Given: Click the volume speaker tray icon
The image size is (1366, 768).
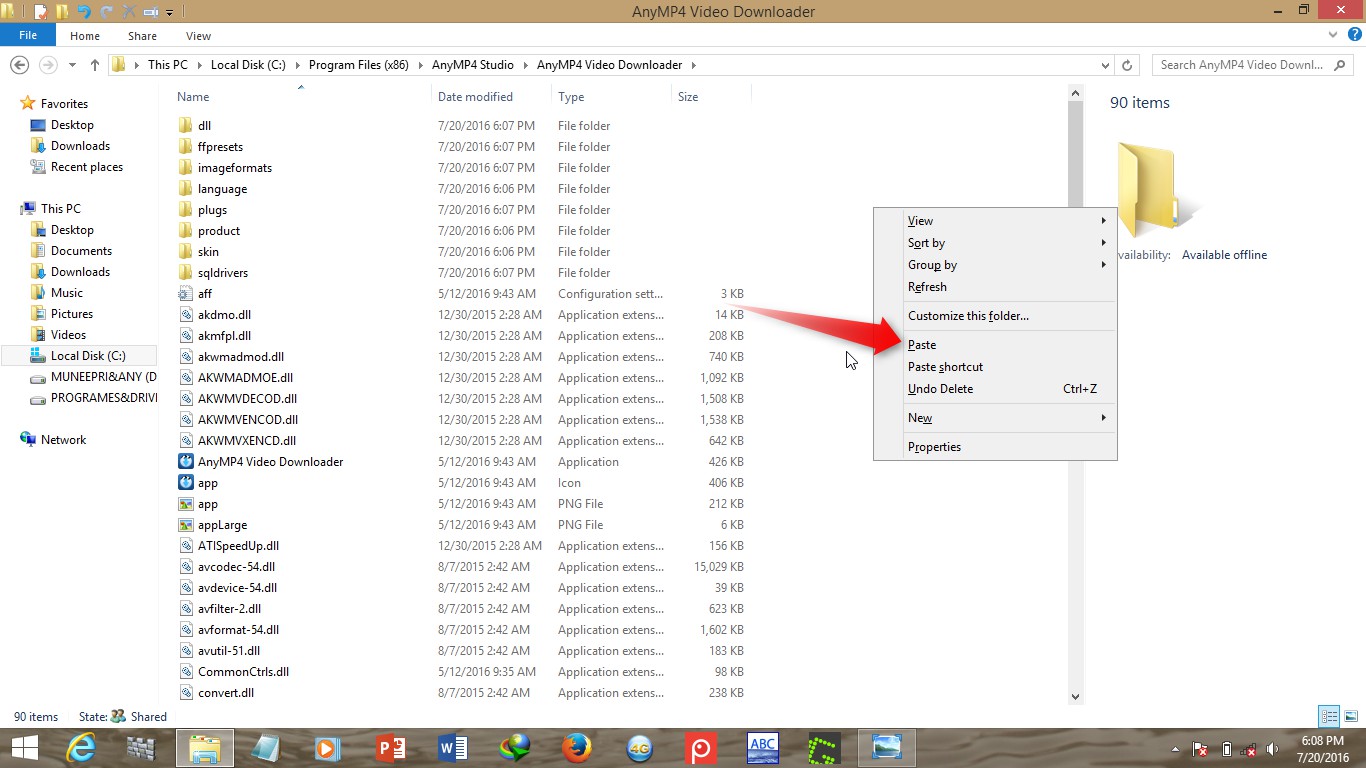Looking at the screenshot, I should click(x=1272, y=749).
